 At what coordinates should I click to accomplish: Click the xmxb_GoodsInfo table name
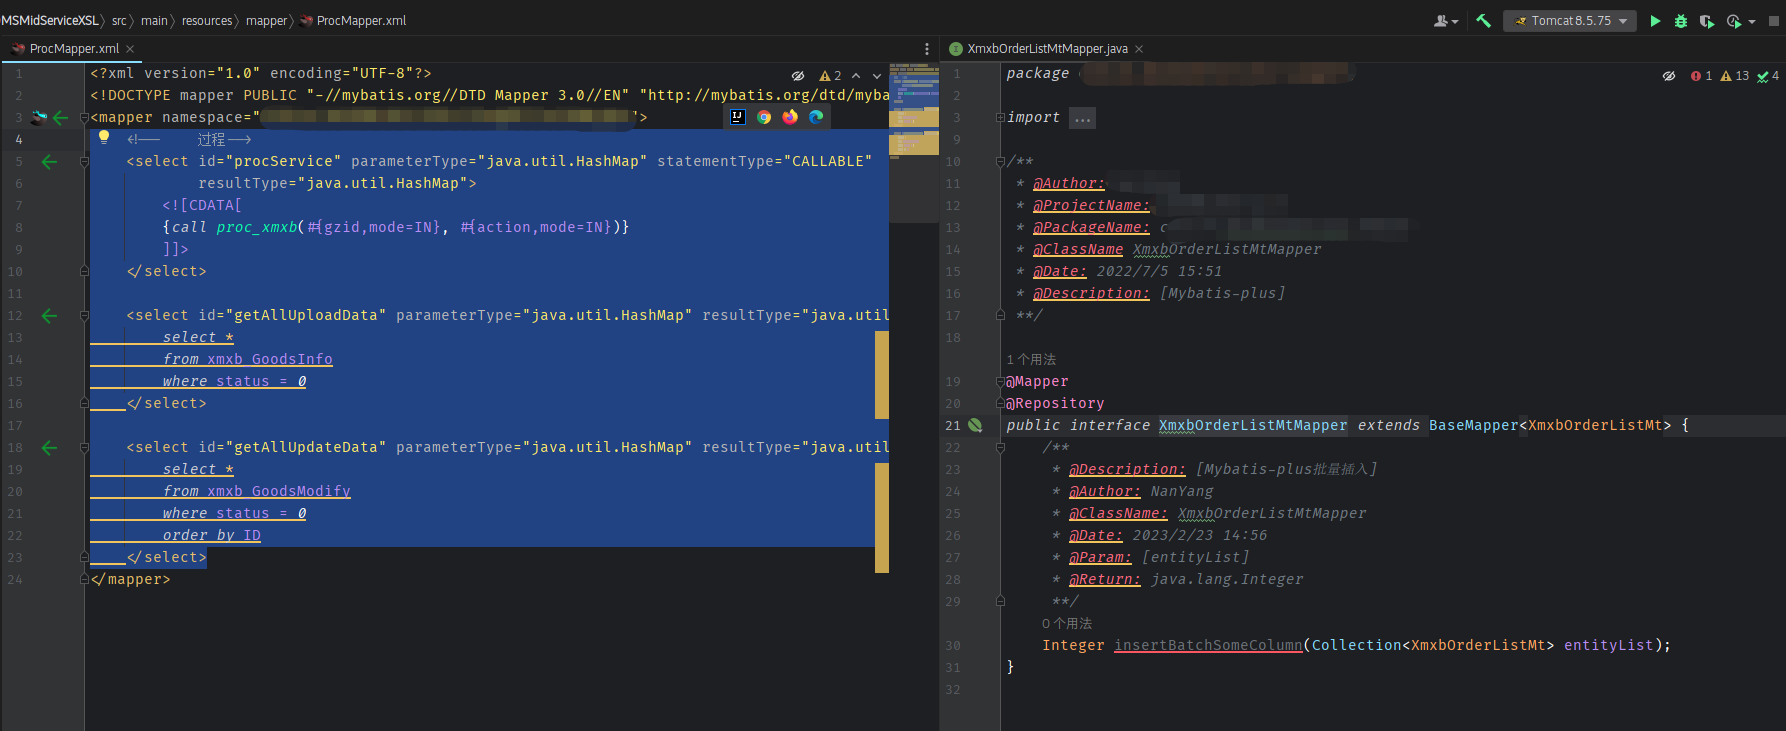pos(270,359)
